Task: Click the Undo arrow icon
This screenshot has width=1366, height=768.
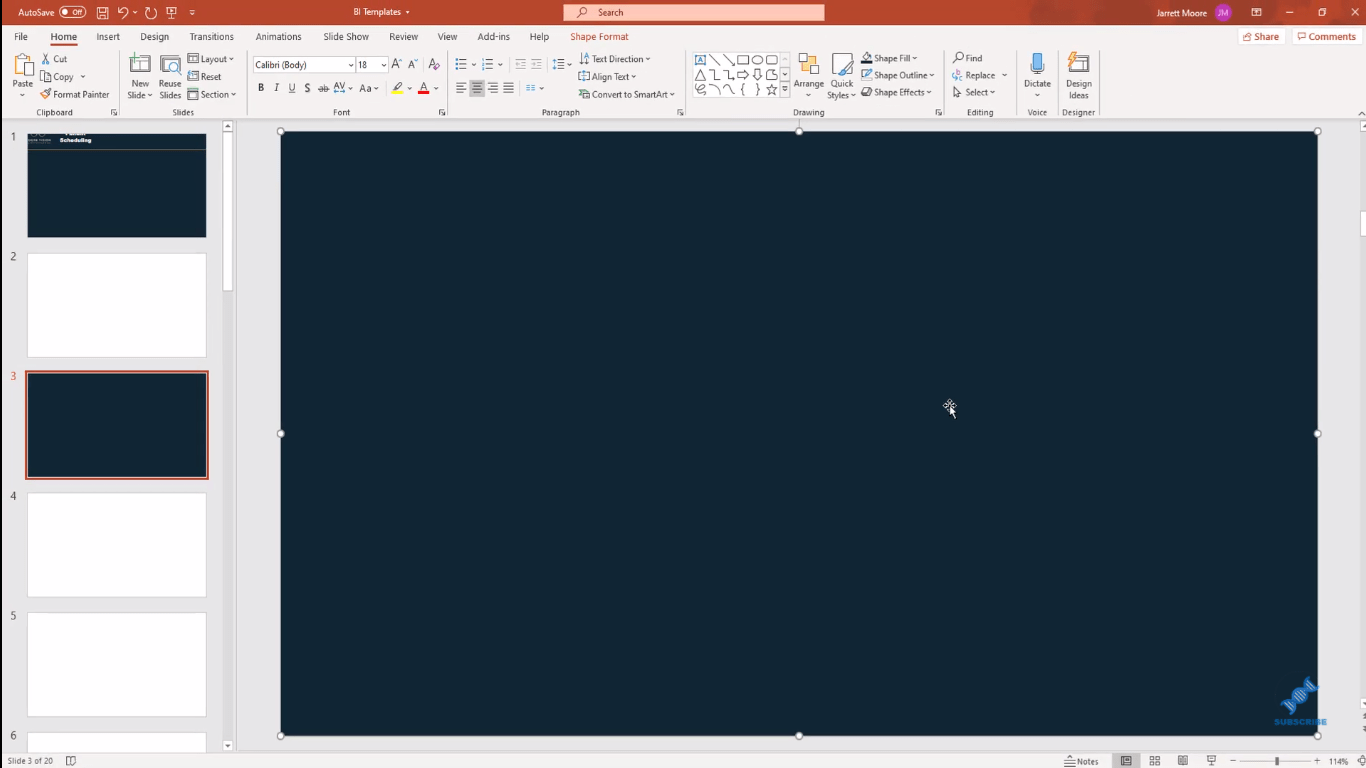Action: pos(123,12)
